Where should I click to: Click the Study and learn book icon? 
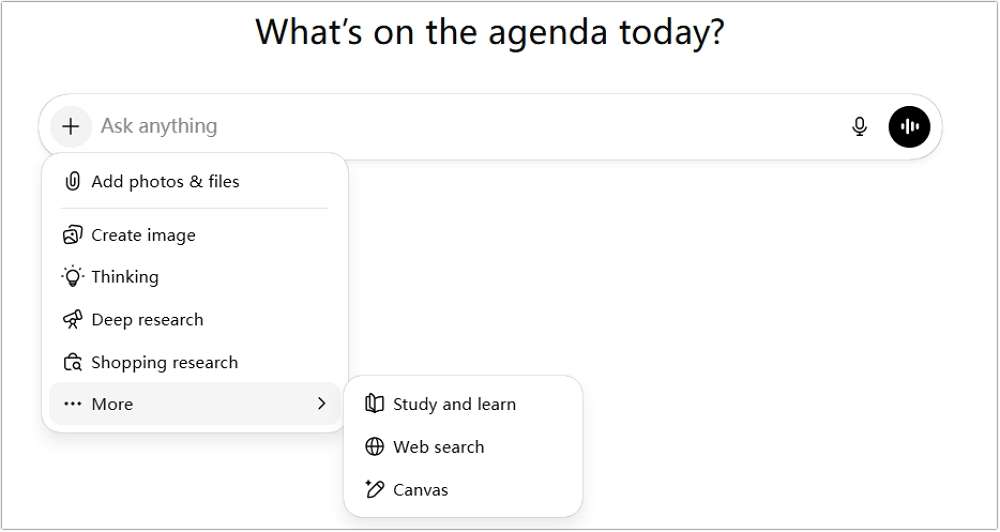(375, 404)
